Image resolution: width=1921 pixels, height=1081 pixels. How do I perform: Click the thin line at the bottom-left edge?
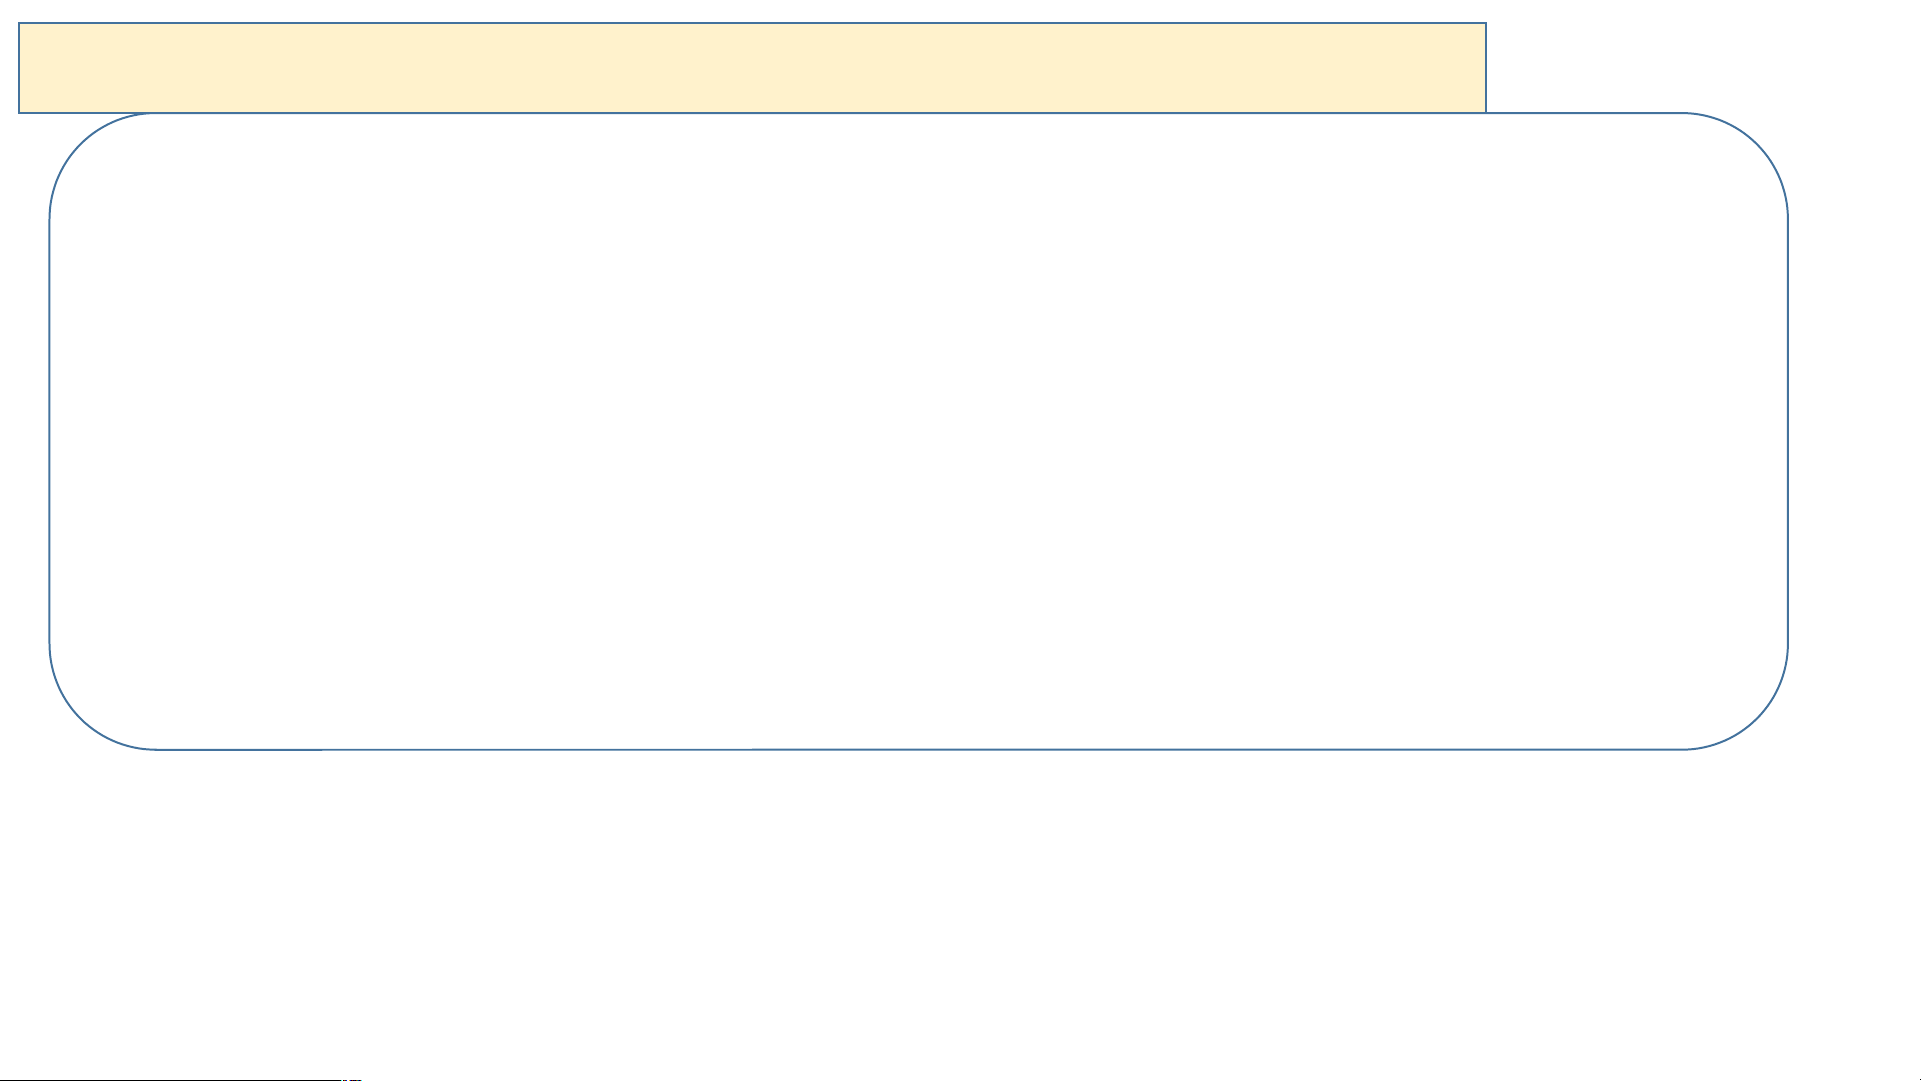coord(170,1079)
